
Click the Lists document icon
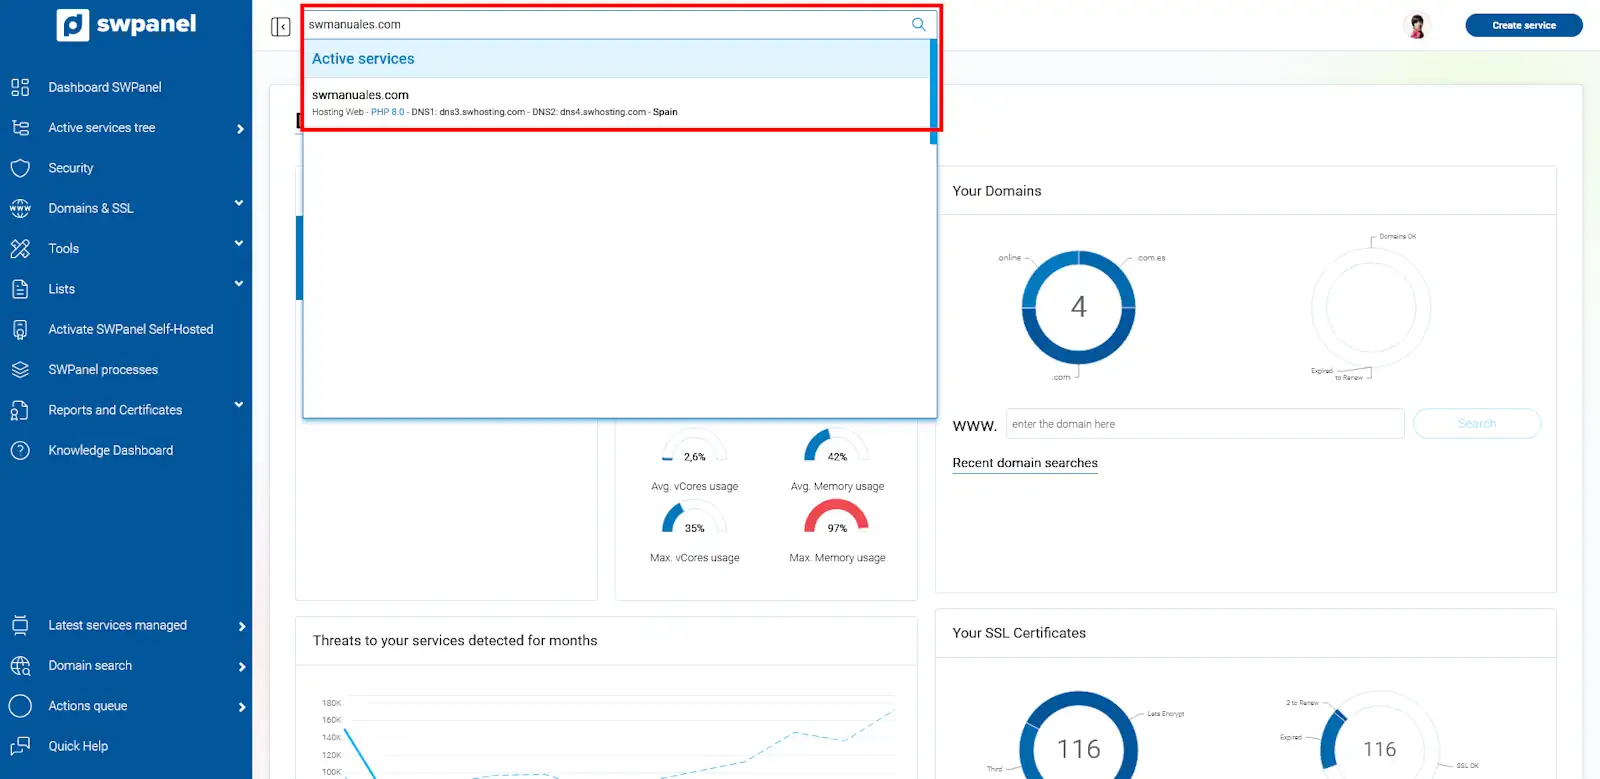pyautogui.click(x=20, y=289)
